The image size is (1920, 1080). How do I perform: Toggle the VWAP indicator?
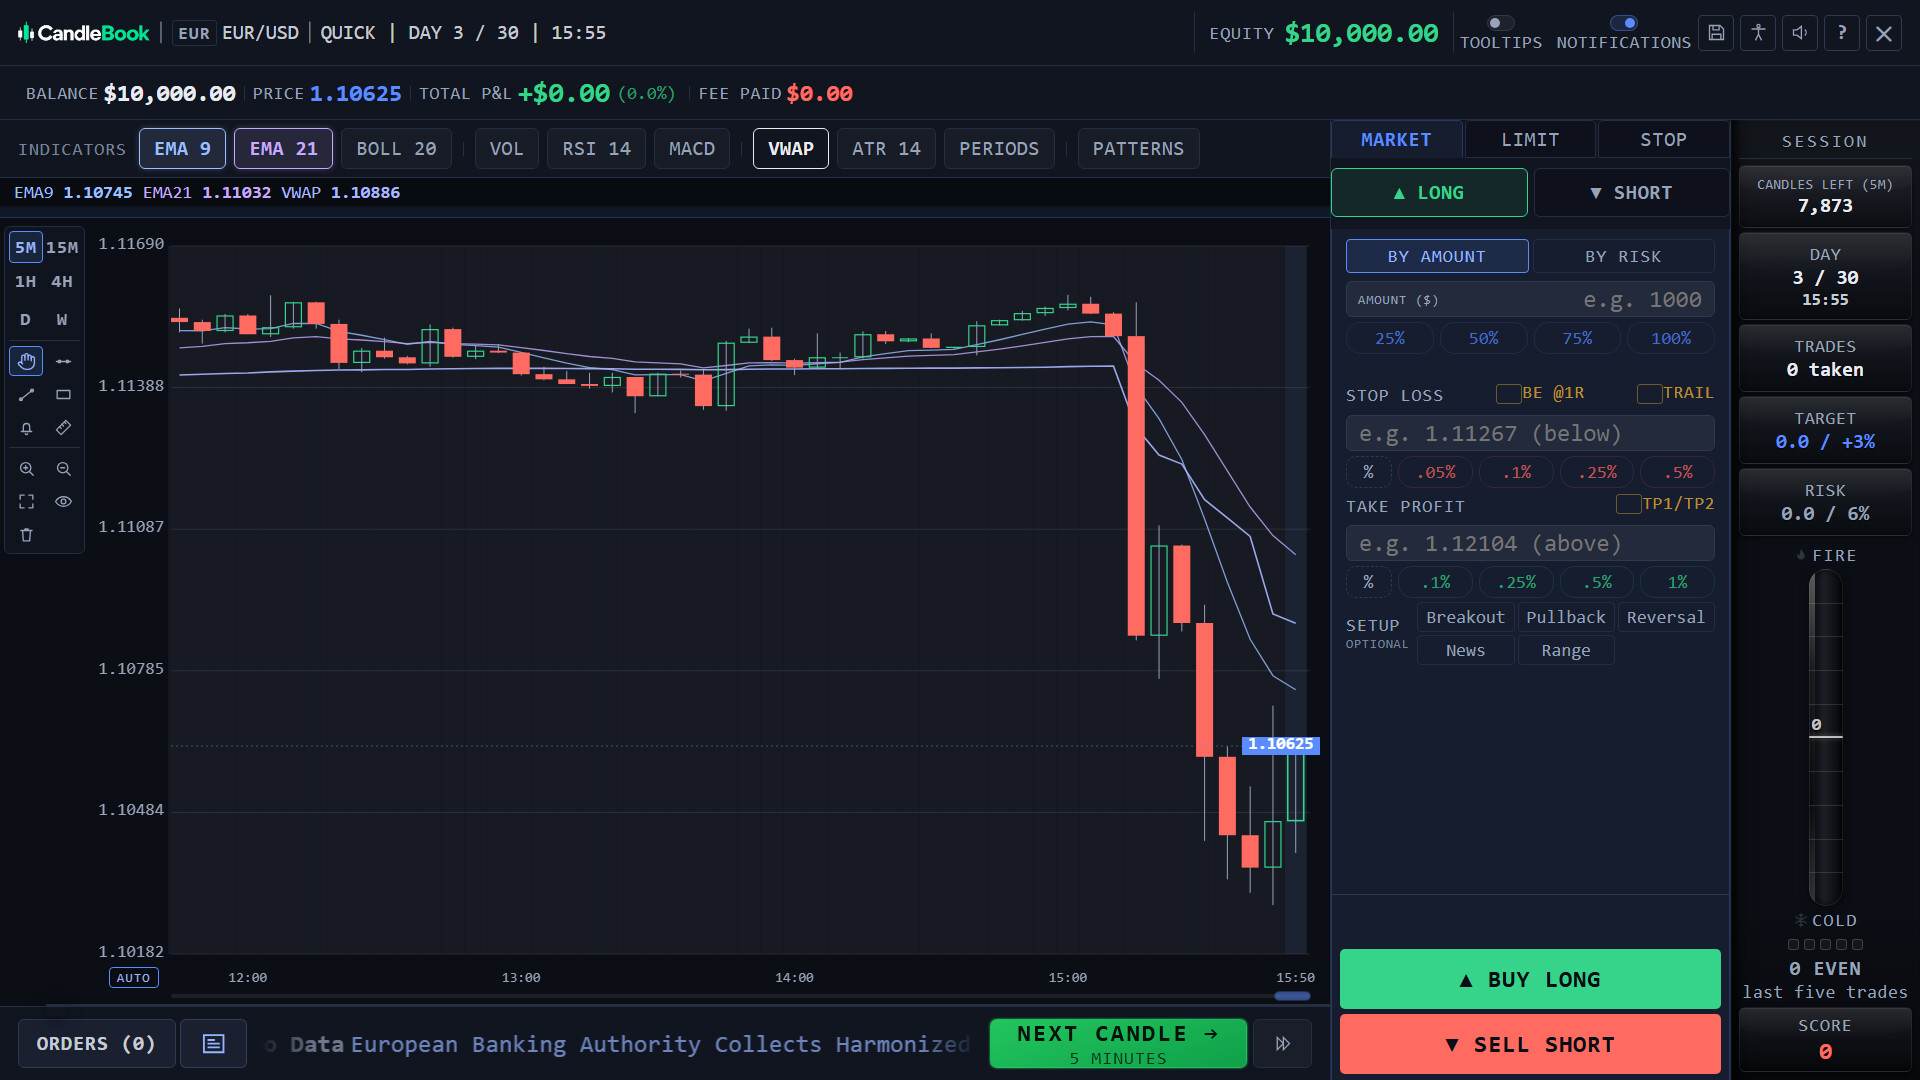[x=790, y=149]
